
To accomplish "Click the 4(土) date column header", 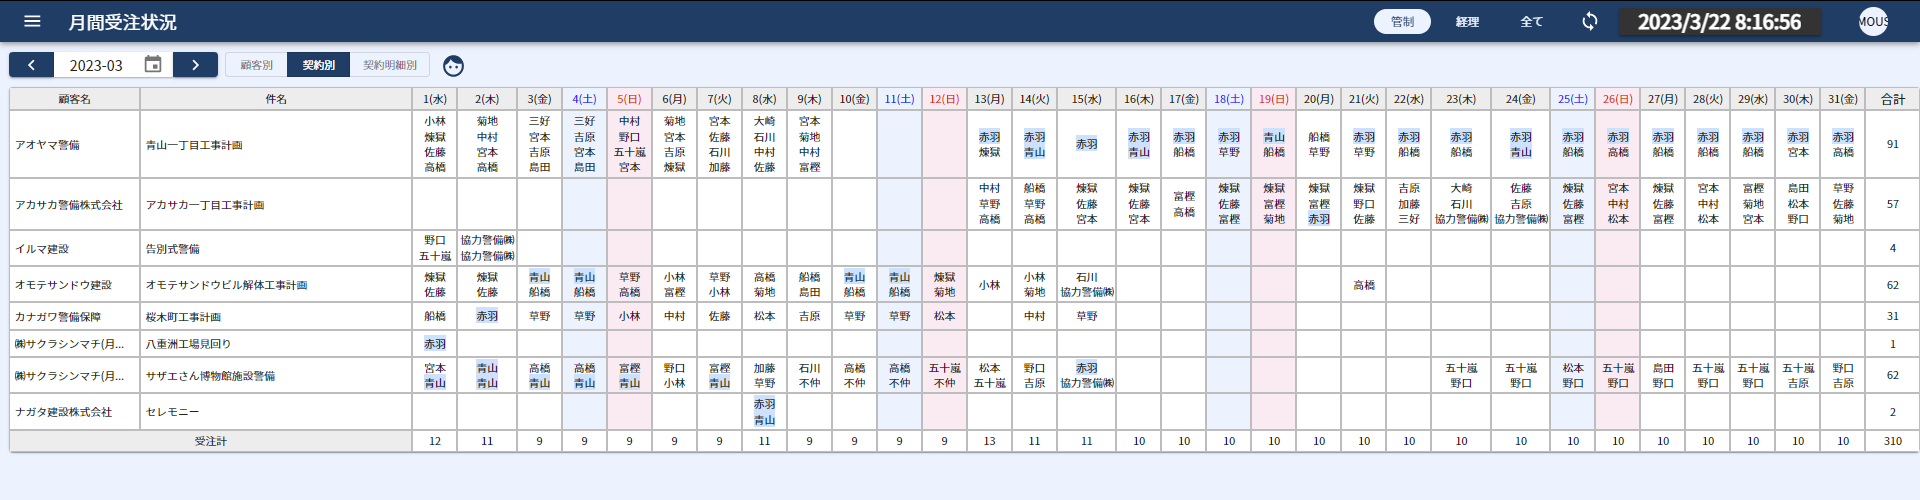I will (584, 99).
